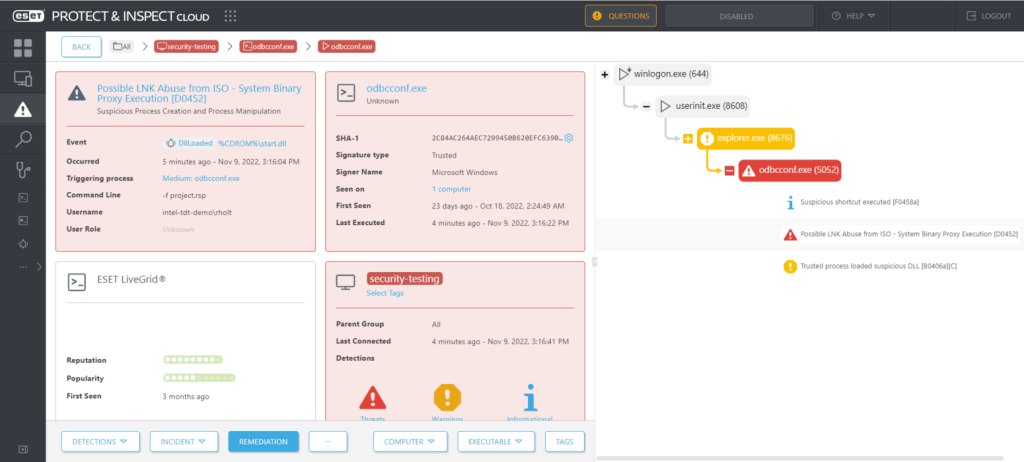Click the stethoscope icon in sidebar
The width and height of the screenshot is (1024, 462).
[x=23, y=171]
